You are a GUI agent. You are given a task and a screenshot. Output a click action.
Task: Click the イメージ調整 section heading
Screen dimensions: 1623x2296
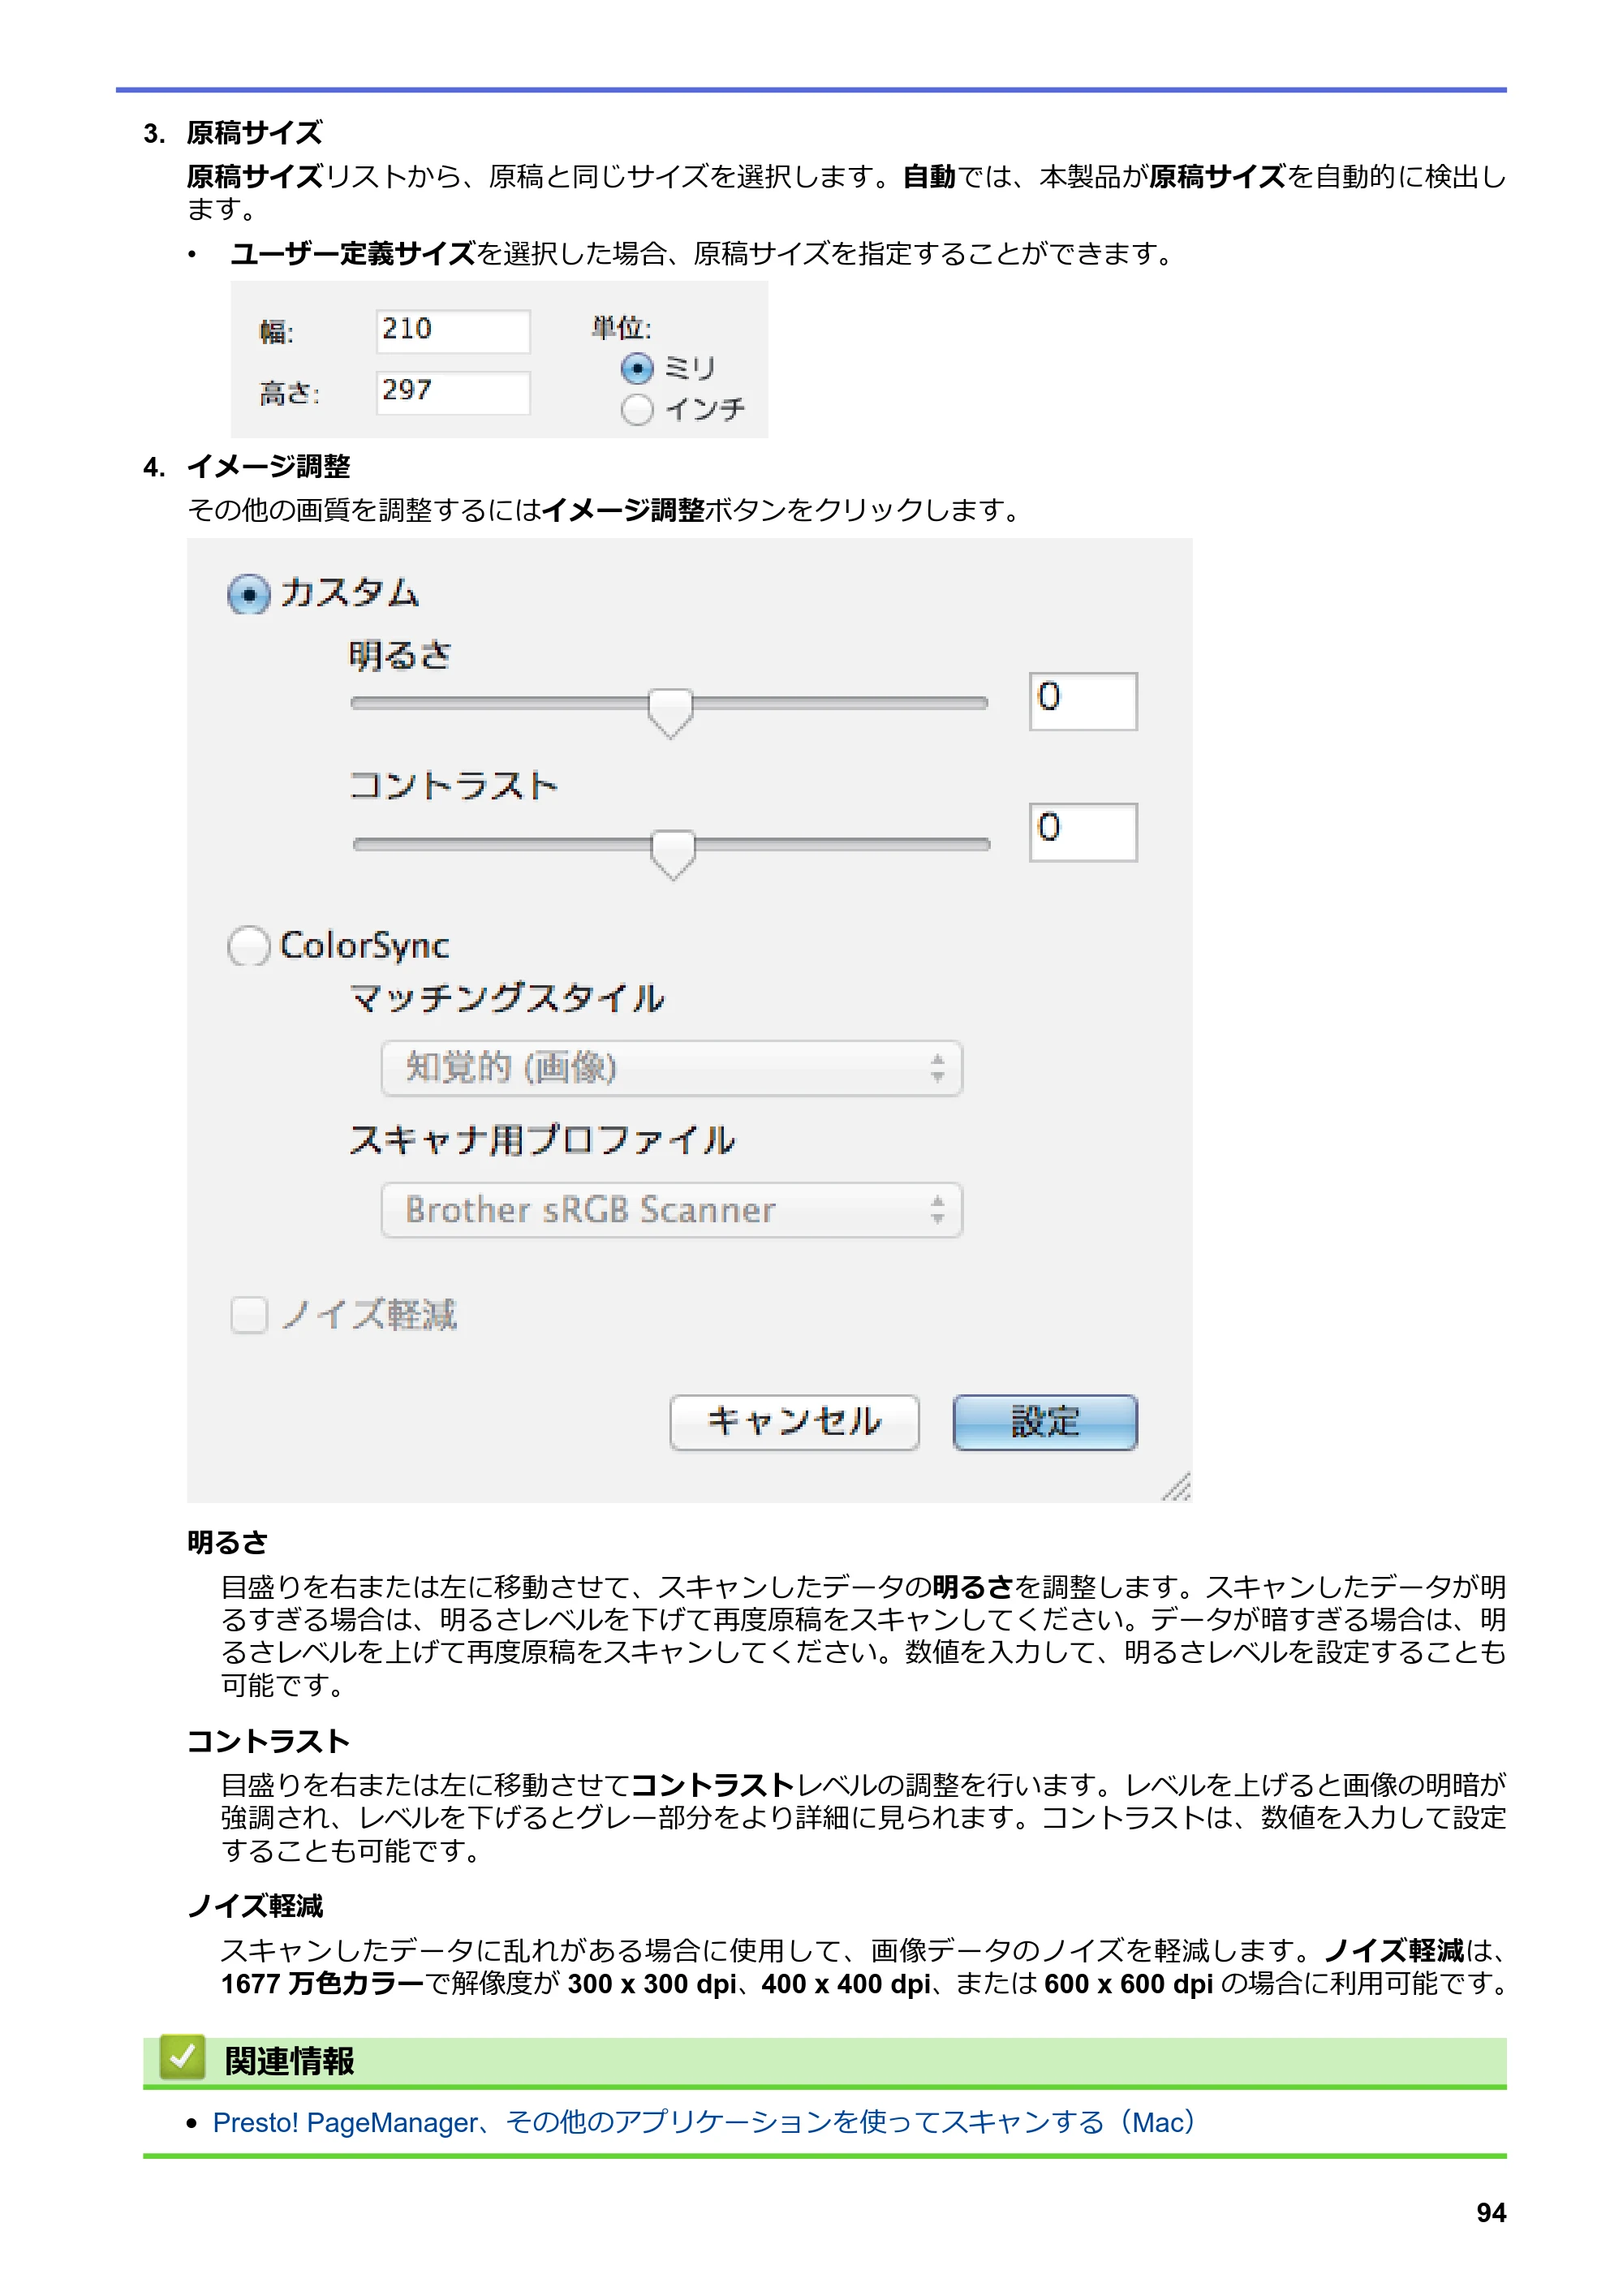[x=268, y=466]
